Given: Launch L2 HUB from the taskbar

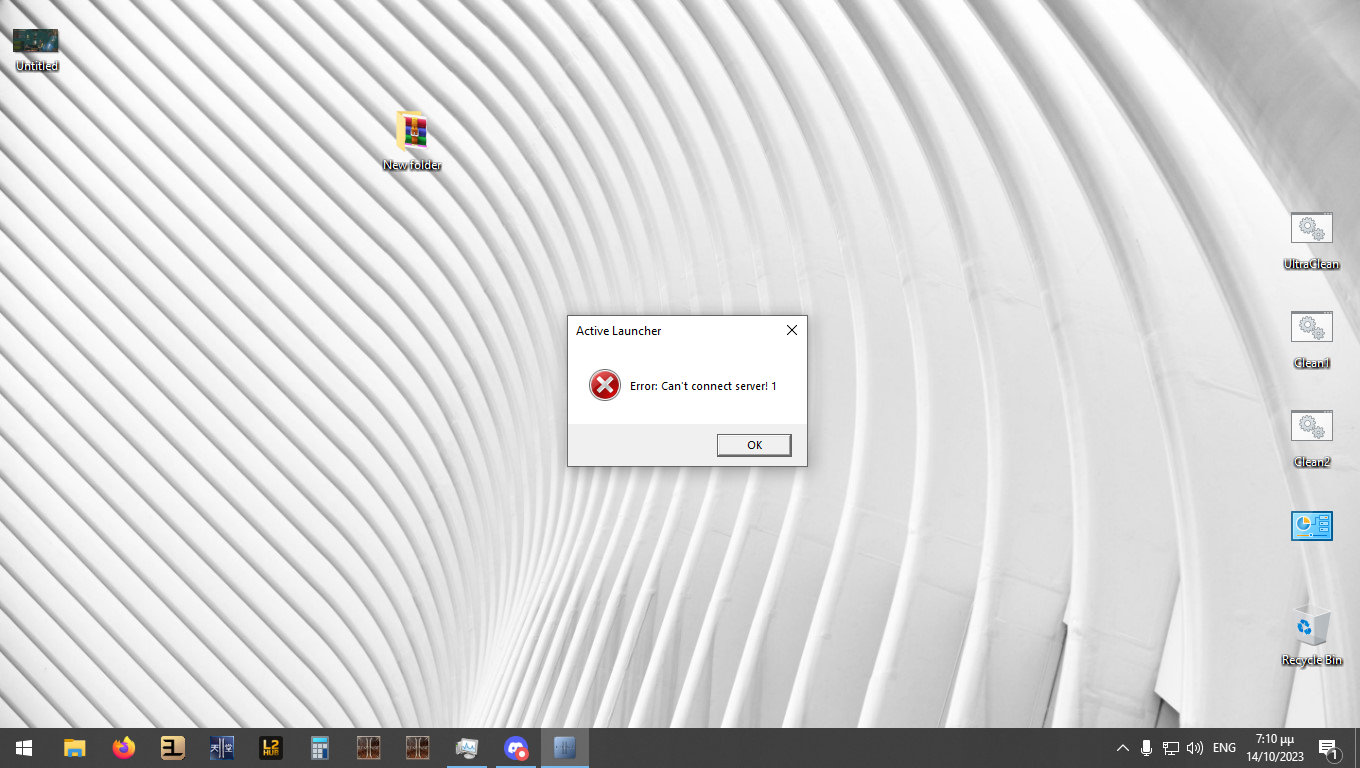Looking at the screenshot, I should pos(271,748).
